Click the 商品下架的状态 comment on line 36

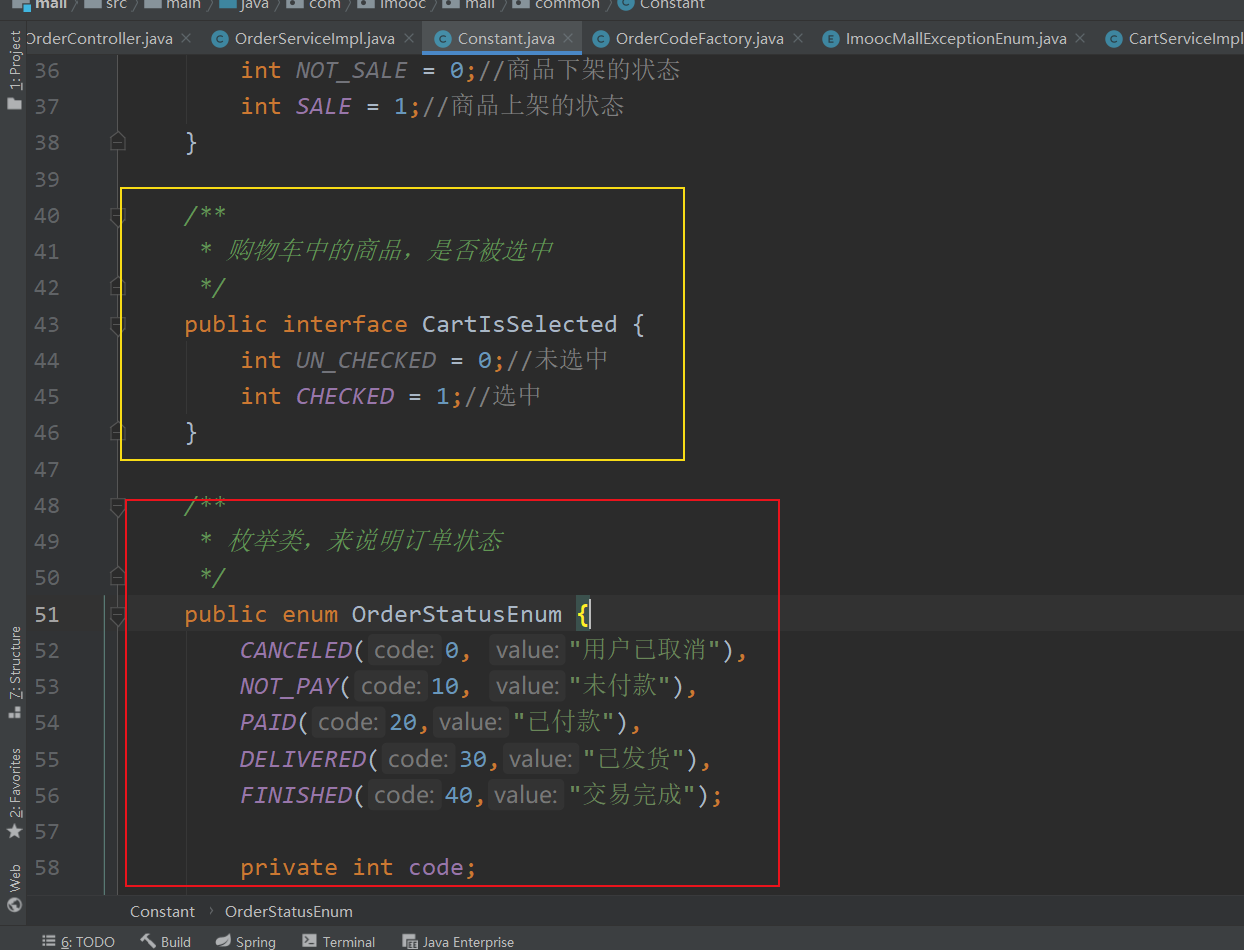click(580, 70)
